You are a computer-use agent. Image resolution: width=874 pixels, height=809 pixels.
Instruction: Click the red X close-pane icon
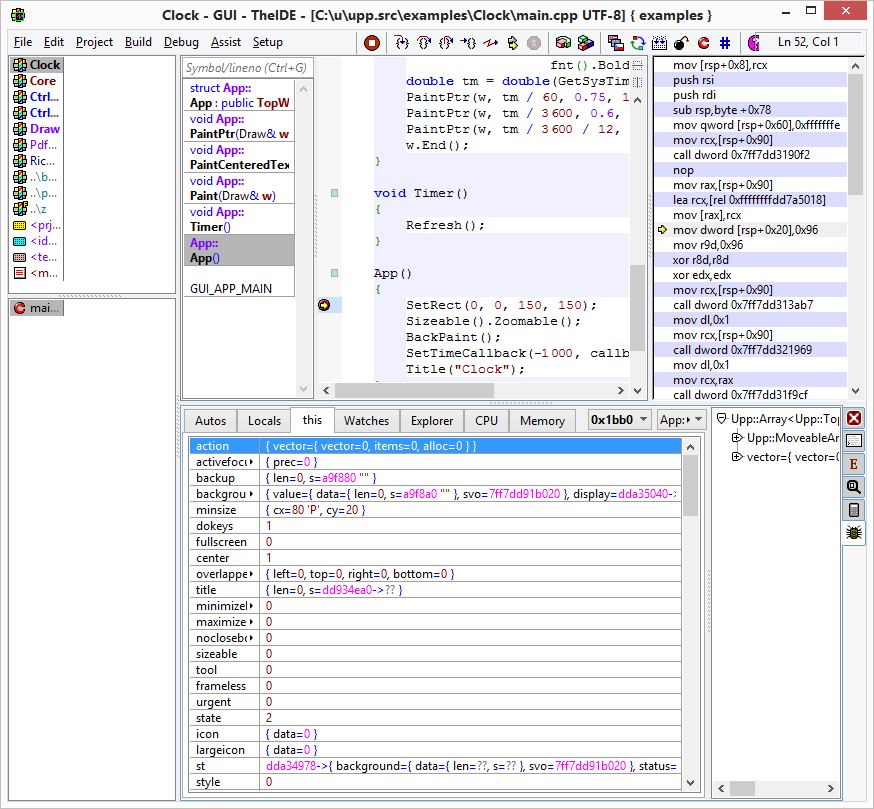(854, 418)
